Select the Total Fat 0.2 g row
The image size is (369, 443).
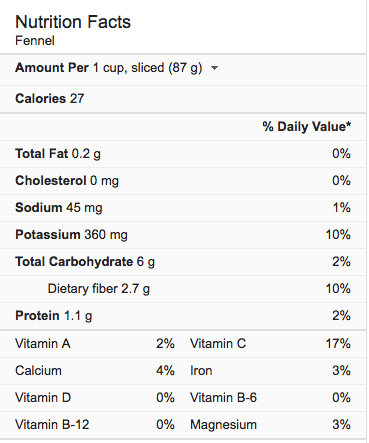coord(183,154)
